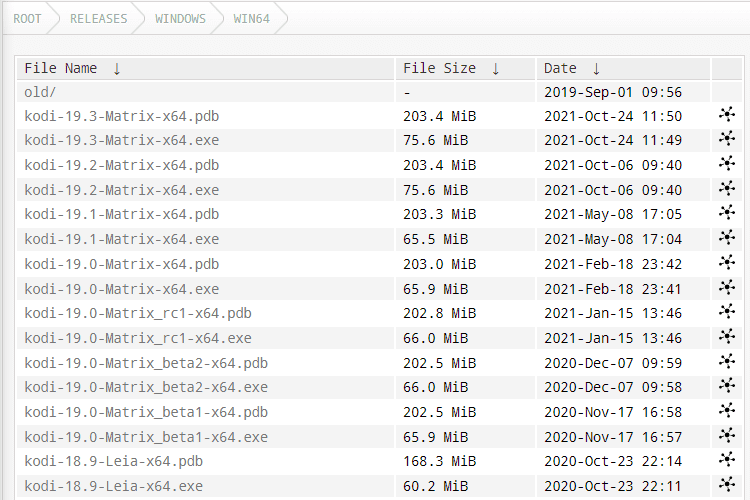Open mirror list icon for kodi-19.3-Matrix-x64.exe
The image size is (750, 500).
[x=727, y=139]
